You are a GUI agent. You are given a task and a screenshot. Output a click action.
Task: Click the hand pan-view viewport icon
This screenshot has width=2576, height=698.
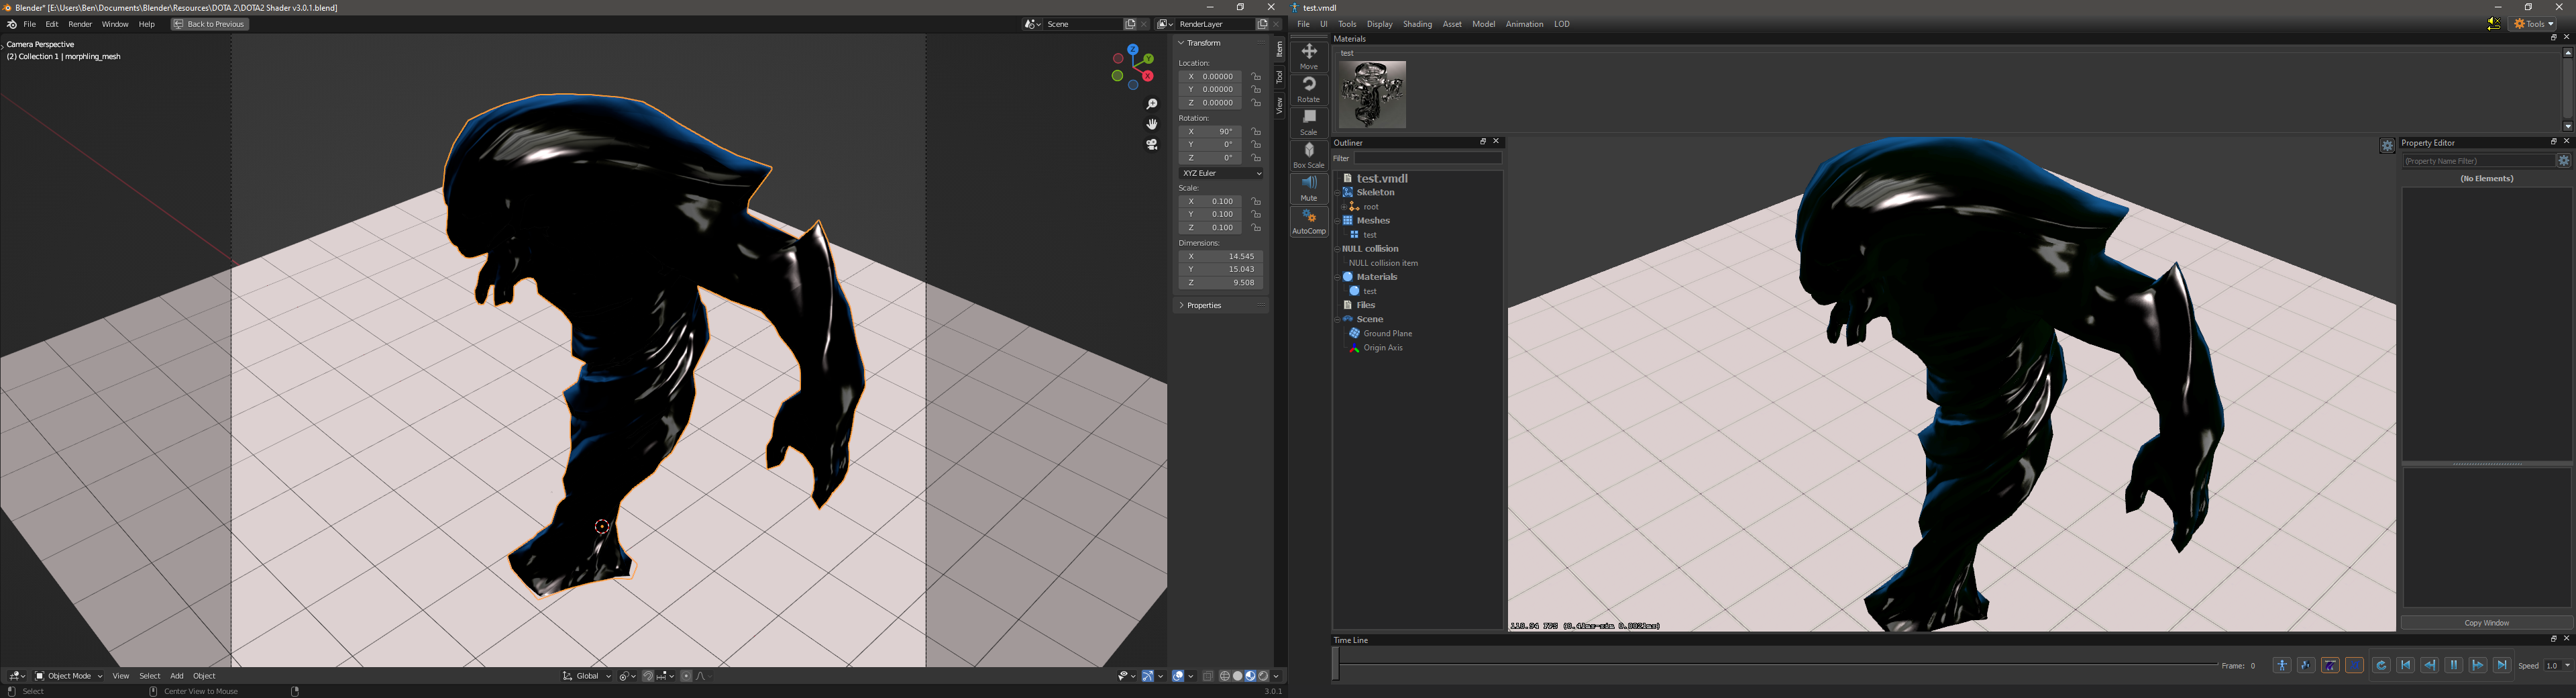click(x=1152, y=125)
